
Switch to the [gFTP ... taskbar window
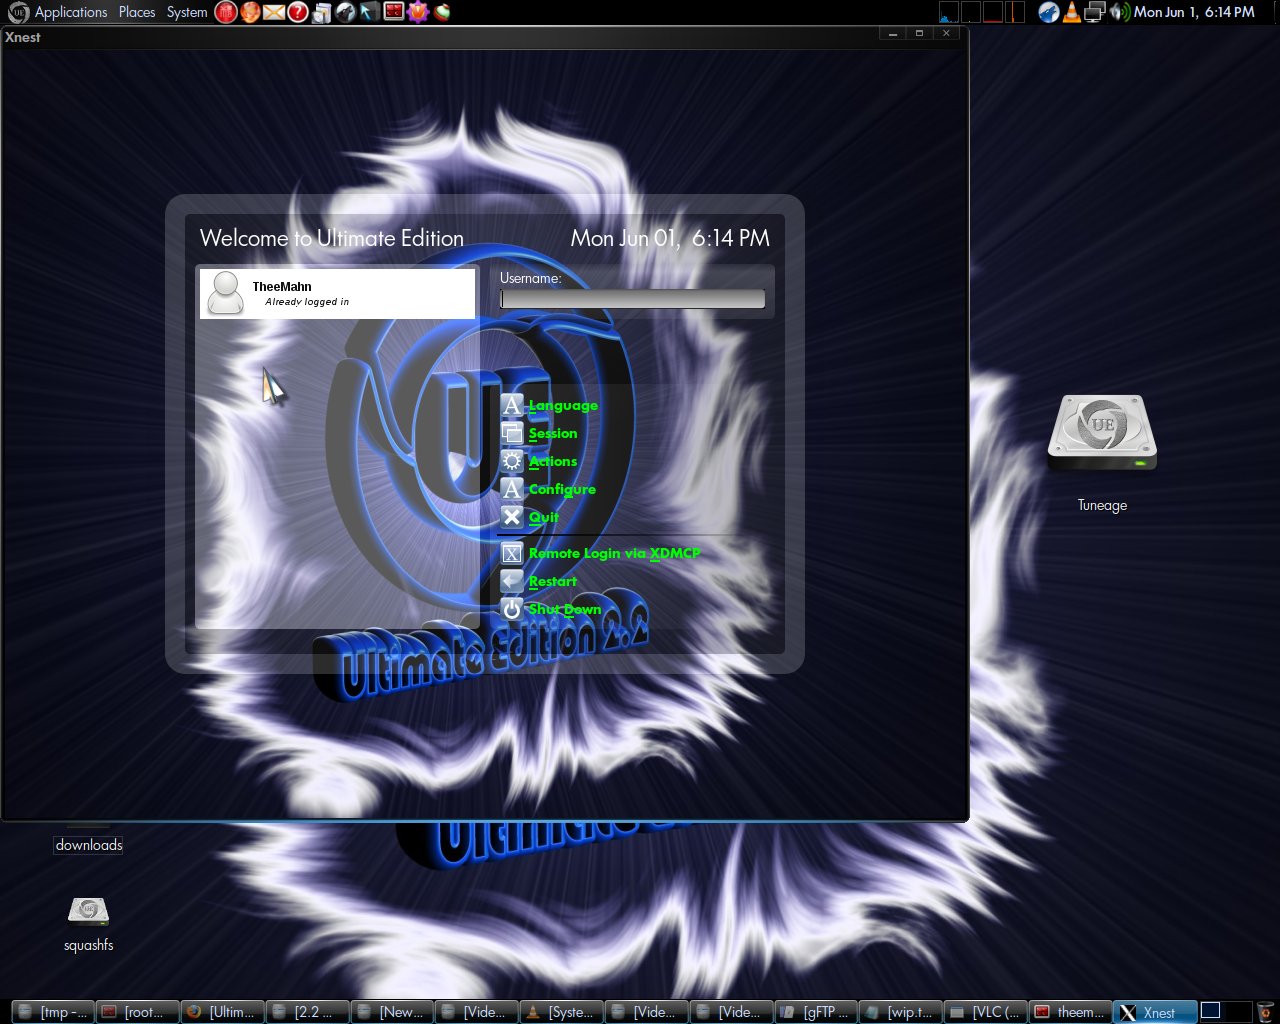[x=816, y=1012]
